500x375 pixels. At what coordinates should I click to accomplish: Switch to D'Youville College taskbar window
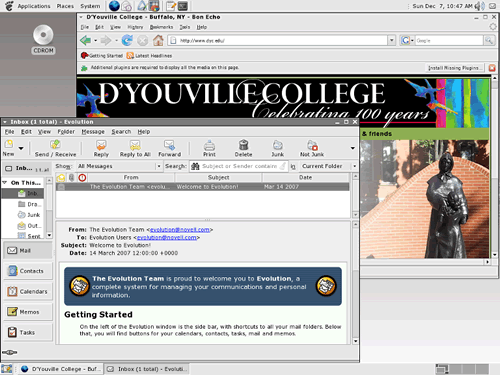pyautogui.click(x=60, y=369)
